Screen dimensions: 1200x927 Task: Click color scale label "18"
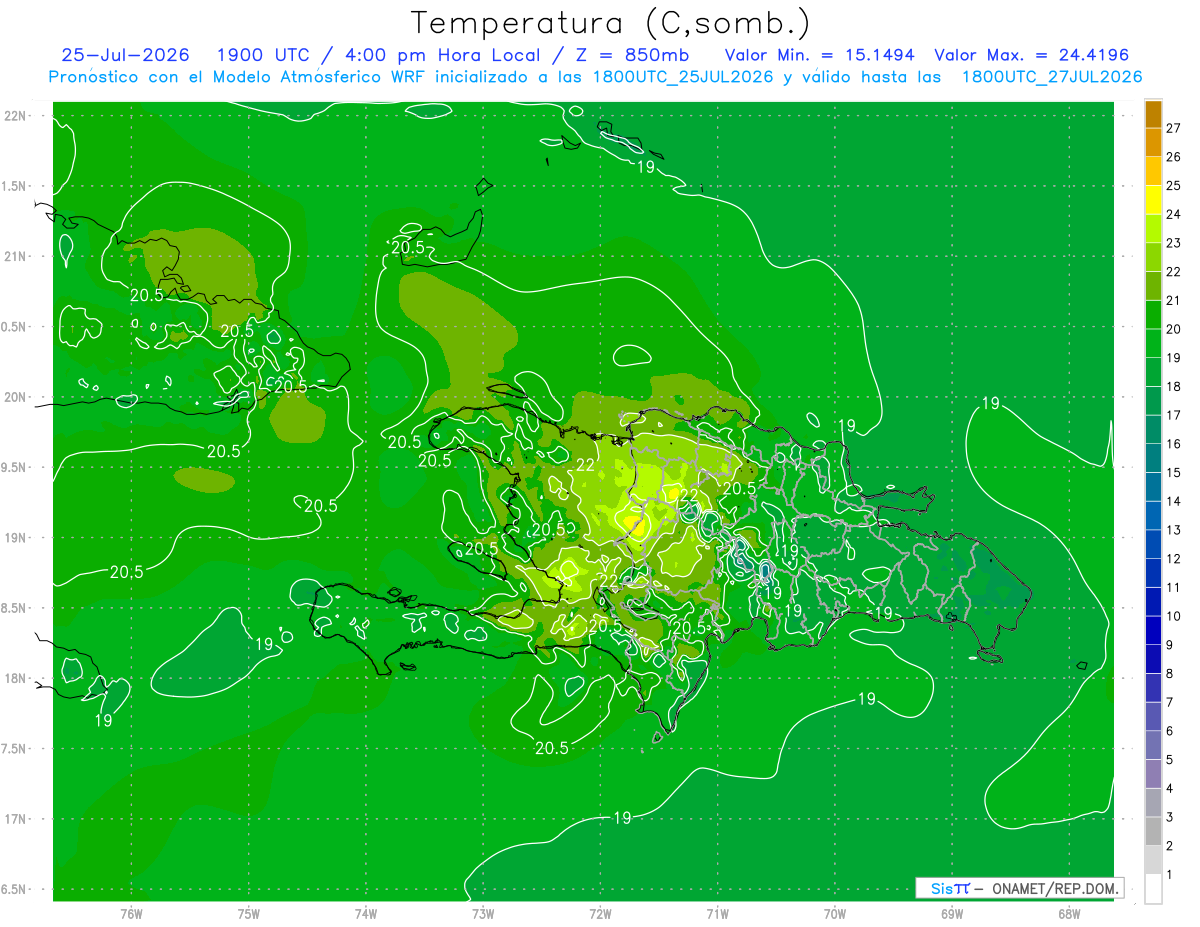[x=1174, y=386]
